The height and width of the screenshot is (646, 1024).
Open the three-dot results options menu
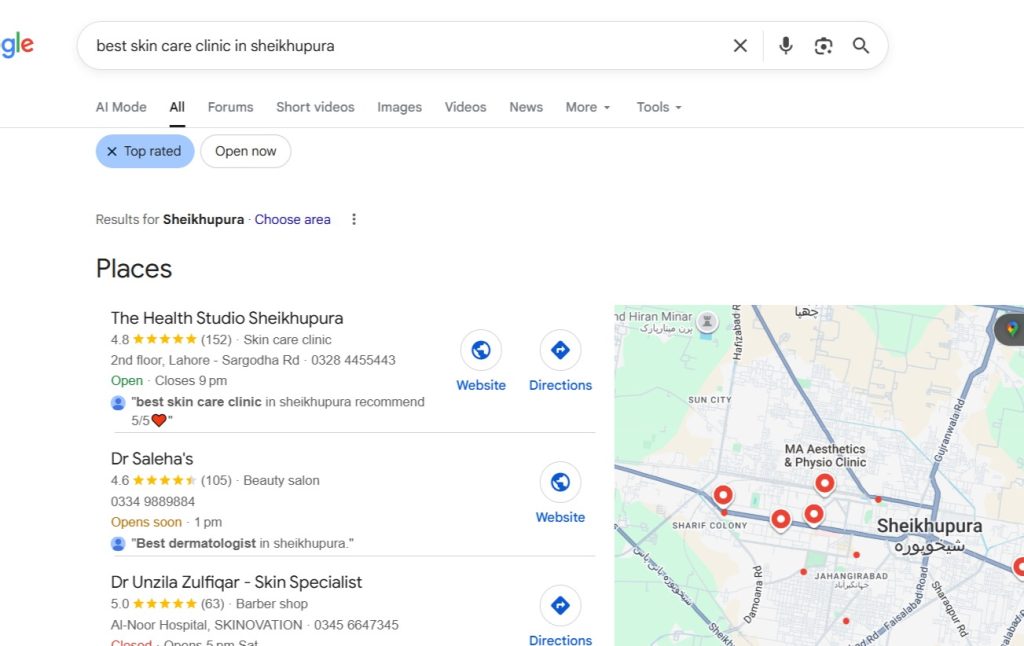click(x=353, y=219)
